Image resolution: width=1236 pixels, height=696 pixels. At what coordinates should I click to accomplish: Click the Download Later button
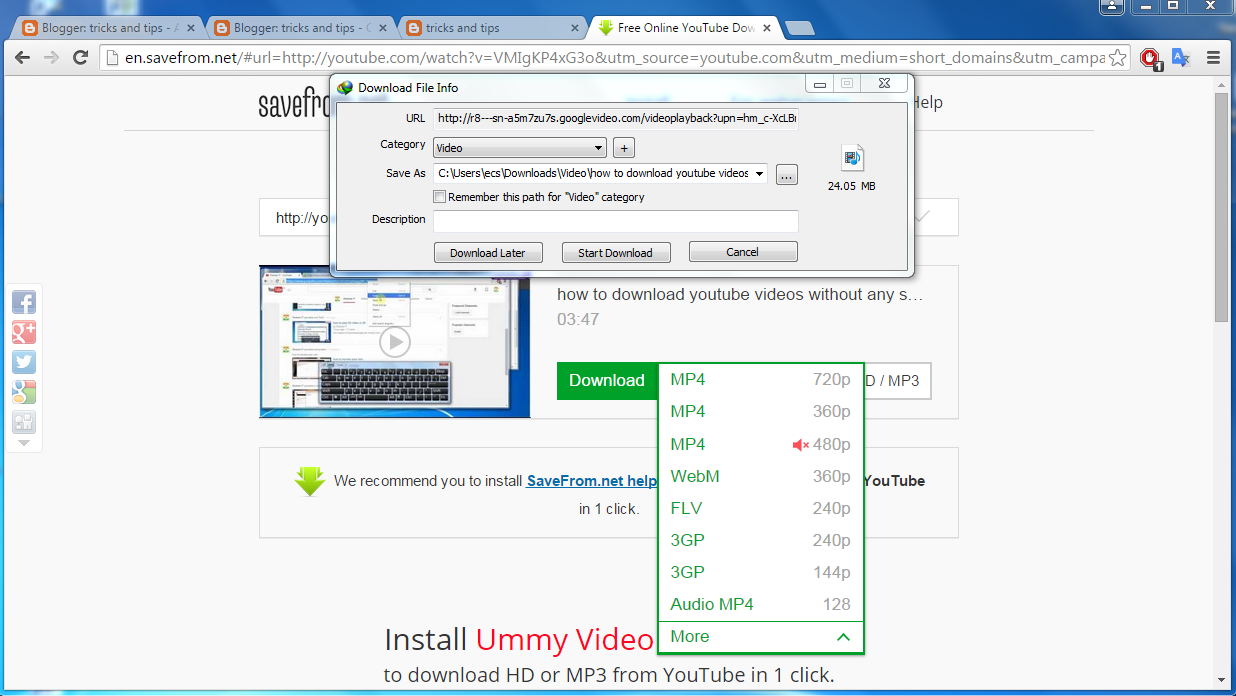488,253
